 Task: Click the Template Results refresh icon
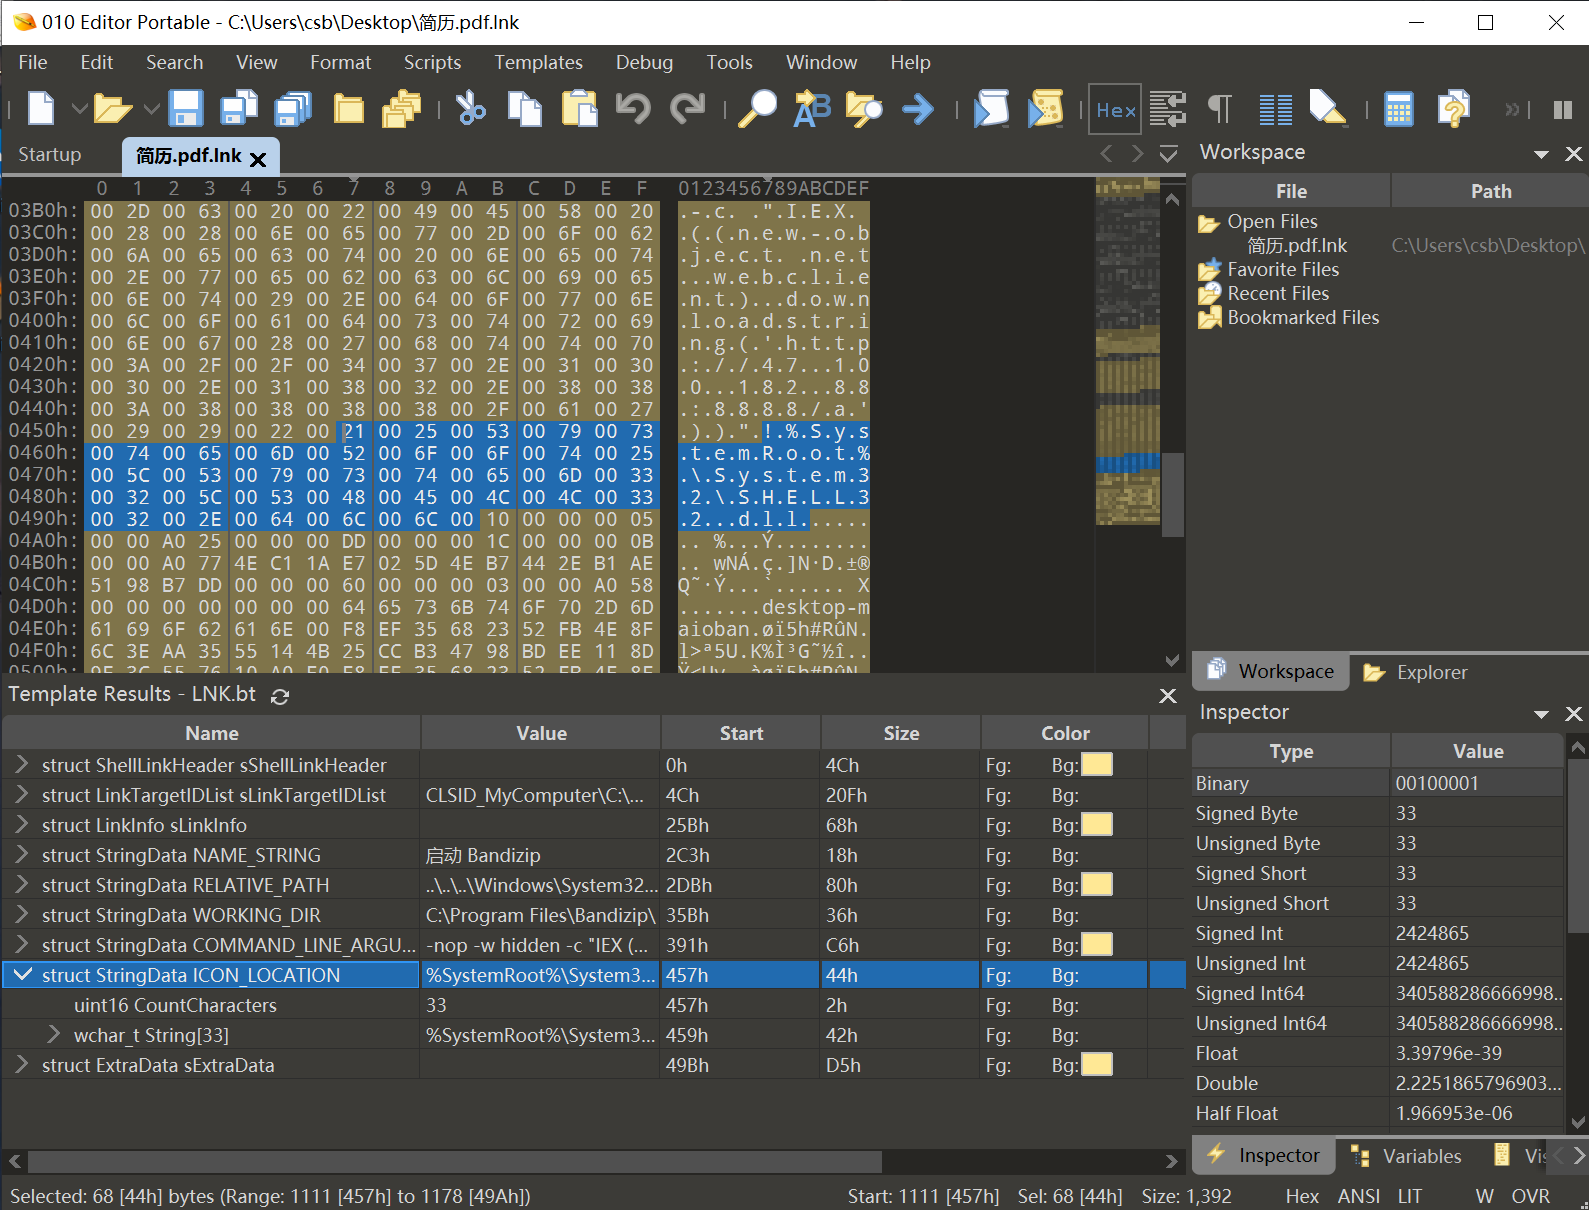[x=280, y=696]
